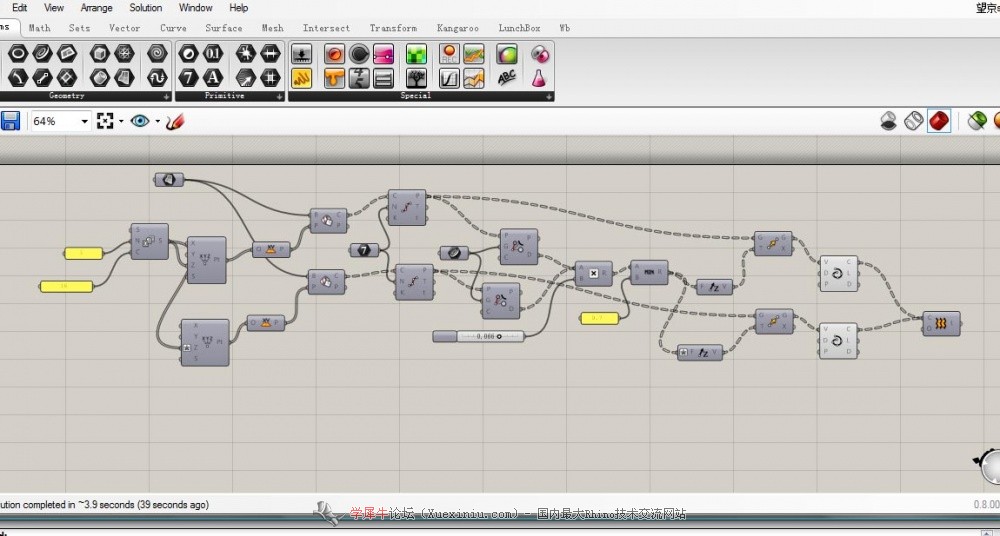Toggle the green selected-only preview button
This screenshot has height=536, width=1000.
(x=977, y=121)
